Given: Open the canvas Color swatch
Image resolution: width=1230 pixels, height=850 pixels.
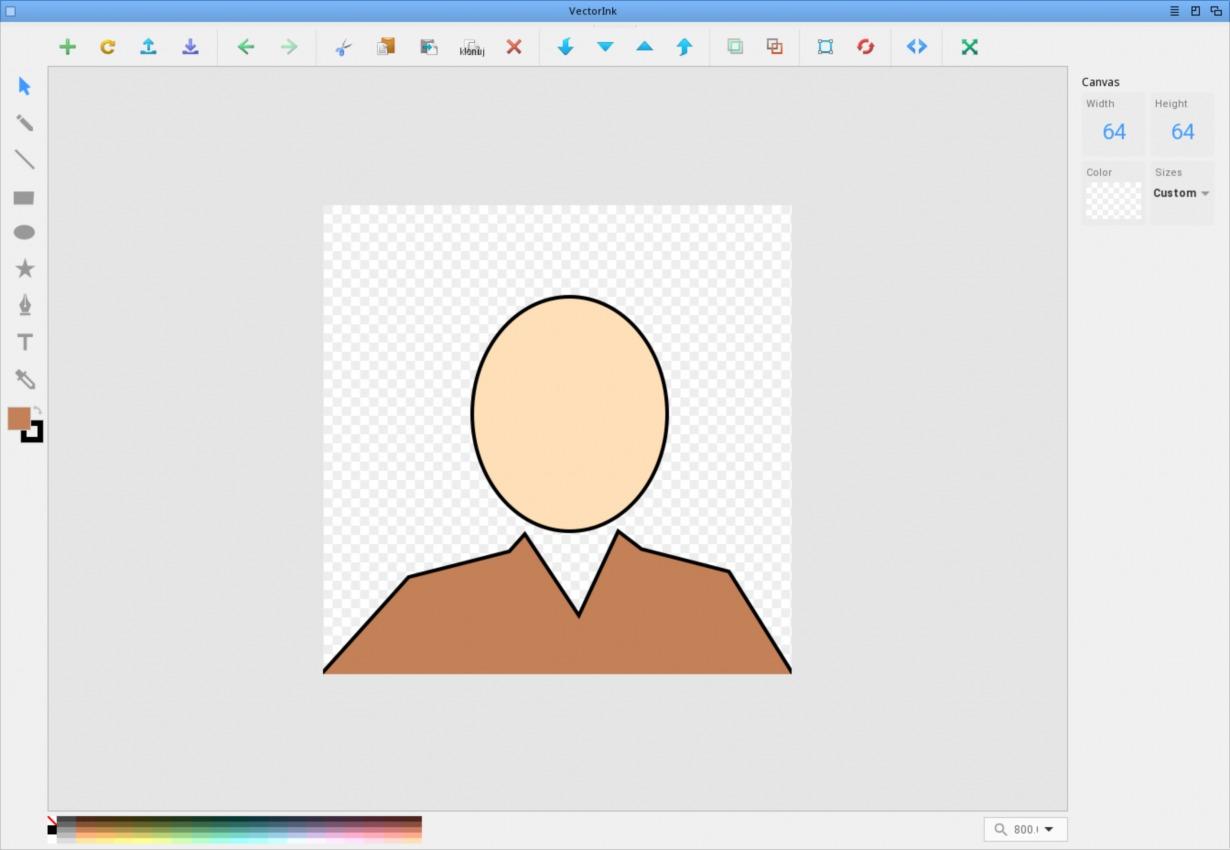Looking at the screenshot, I should (x=1113, y=200).
